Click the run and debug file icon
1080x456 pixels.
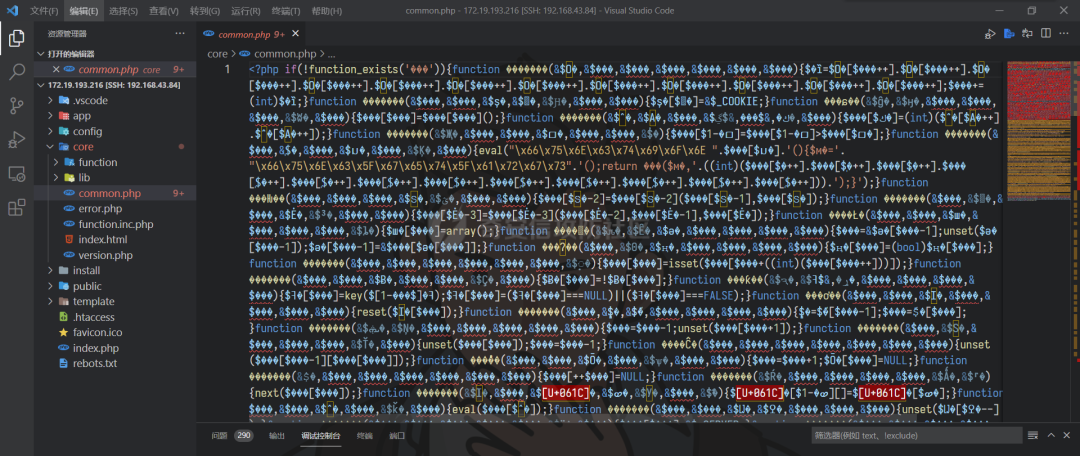990,34
